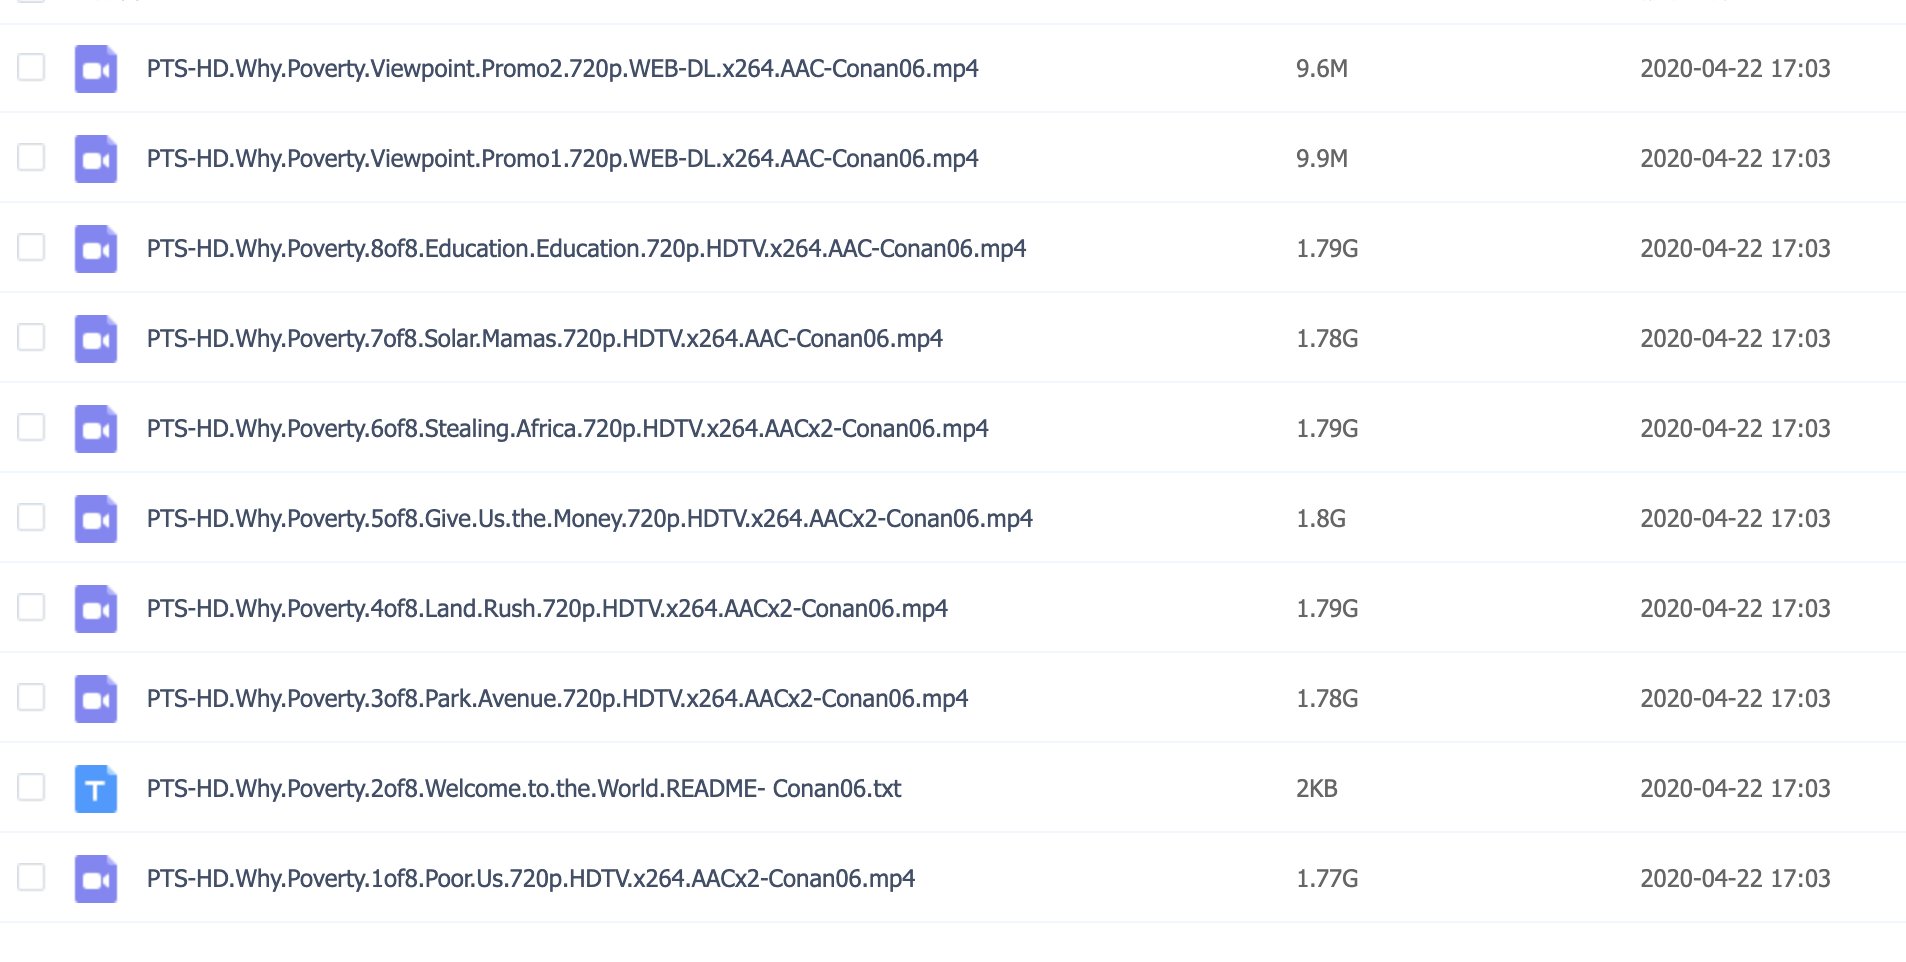Screen dimensions: 1906x962
Task: Click text file icon for README txt
Action: (x=96, y=789)
